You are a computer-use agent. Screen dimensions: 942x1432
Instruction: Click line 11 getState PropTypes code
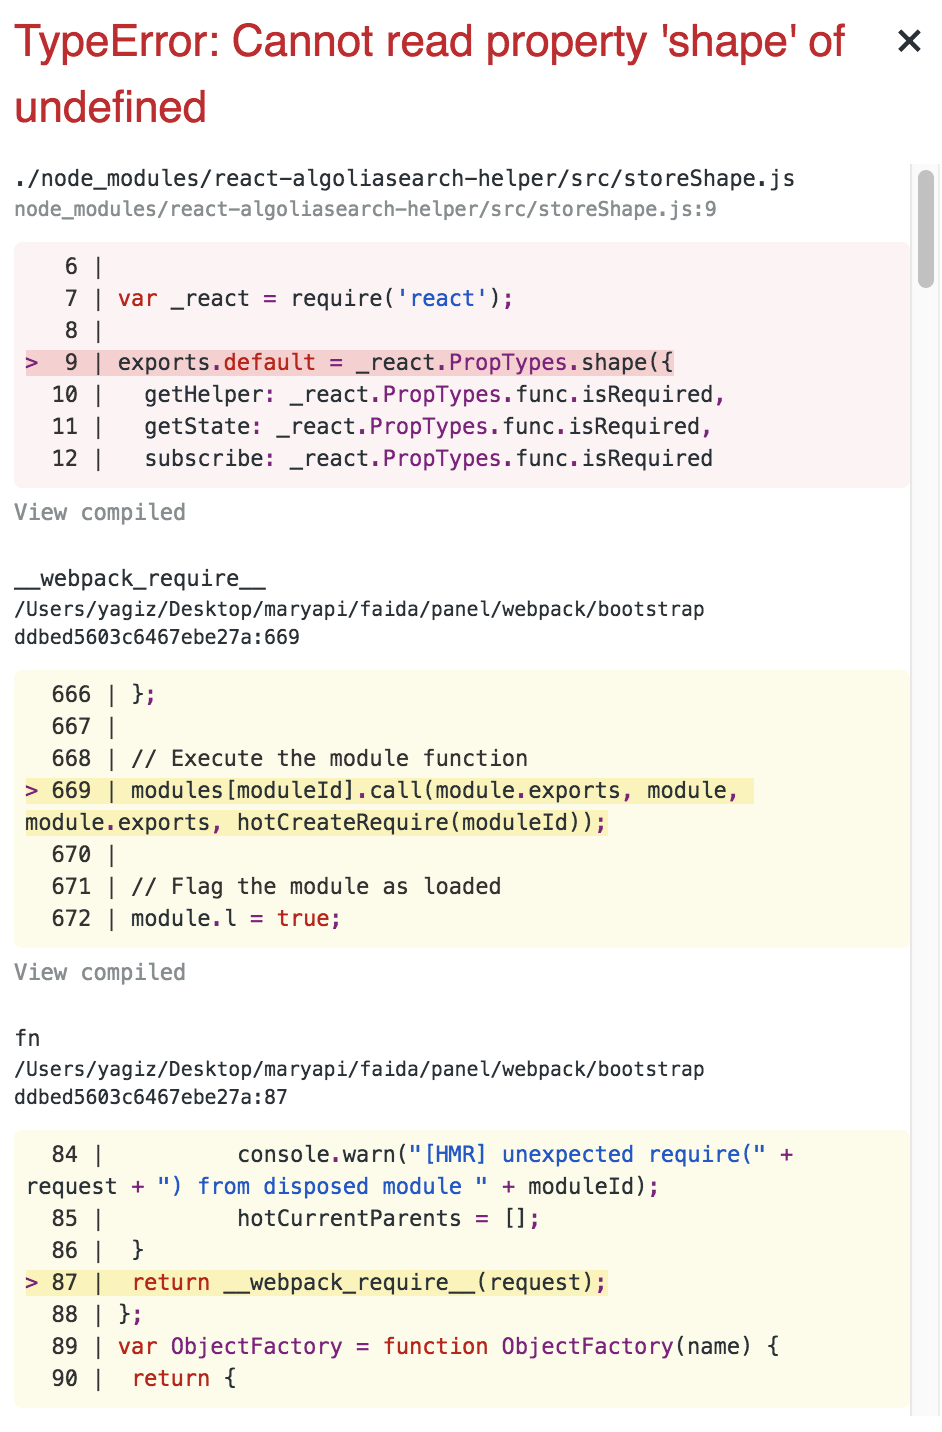[x=428, y=426]
